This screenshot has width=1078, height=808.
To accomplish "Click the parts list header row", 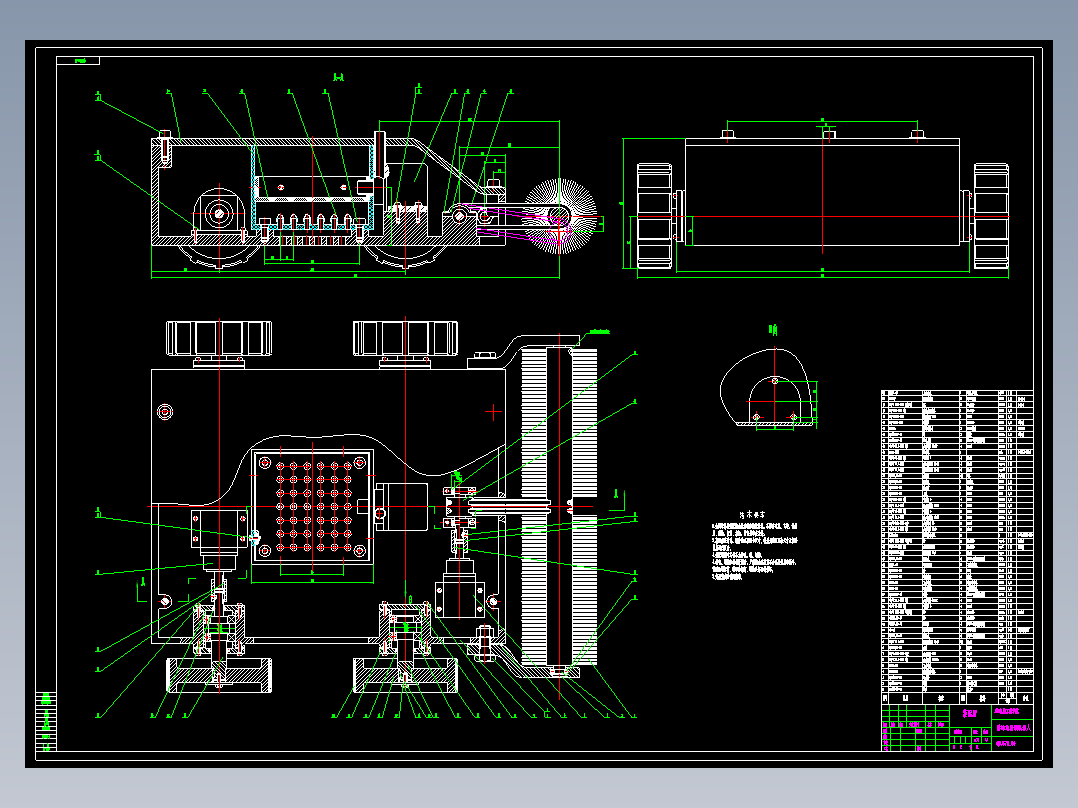I will tap(957, 699).
